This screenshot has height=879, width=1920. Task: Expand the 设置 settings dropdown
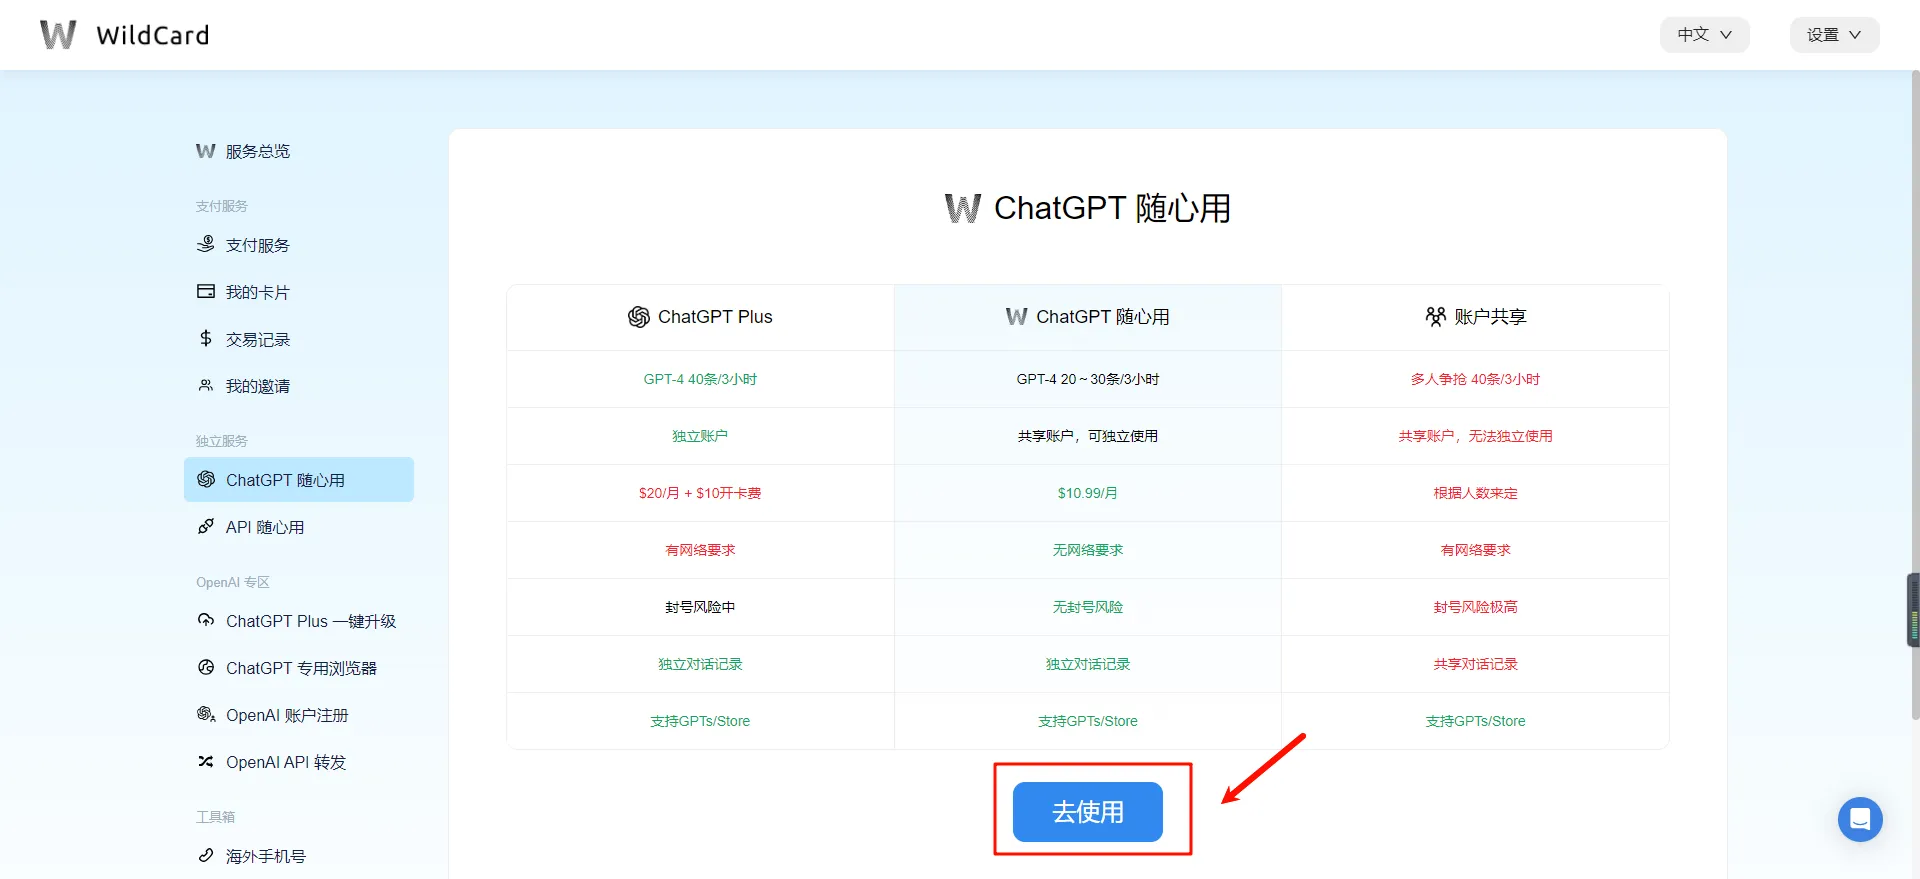pyautogui.click(x=1833, y=35)
